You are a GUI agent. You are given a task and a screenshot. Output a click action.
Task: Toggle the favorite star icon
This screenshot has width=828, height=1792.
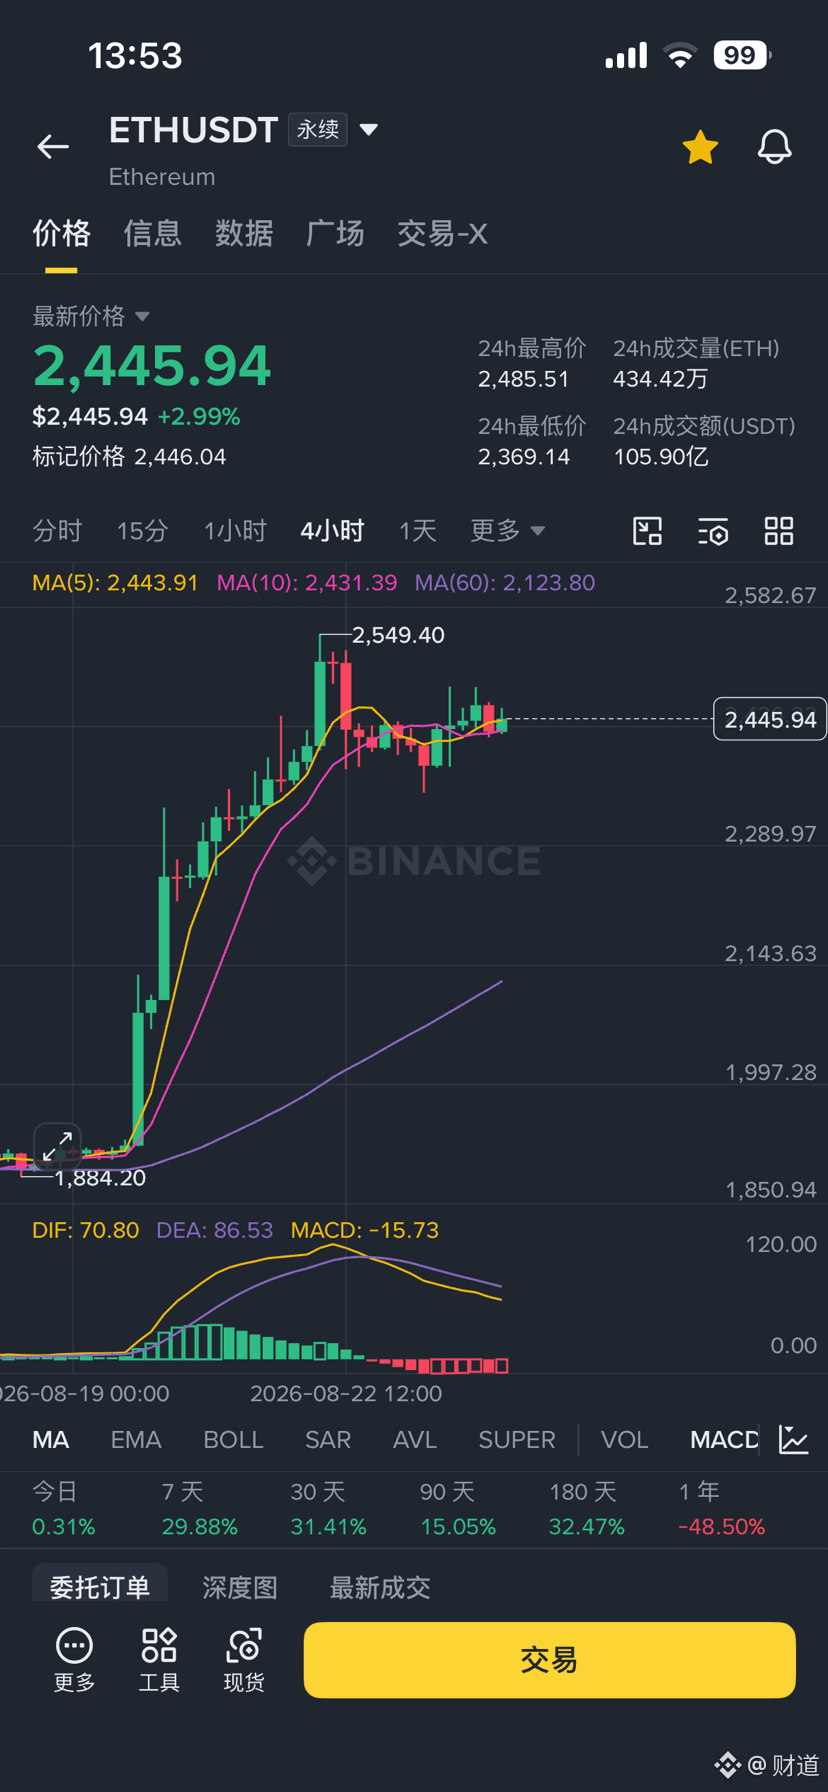pos(700,147)
